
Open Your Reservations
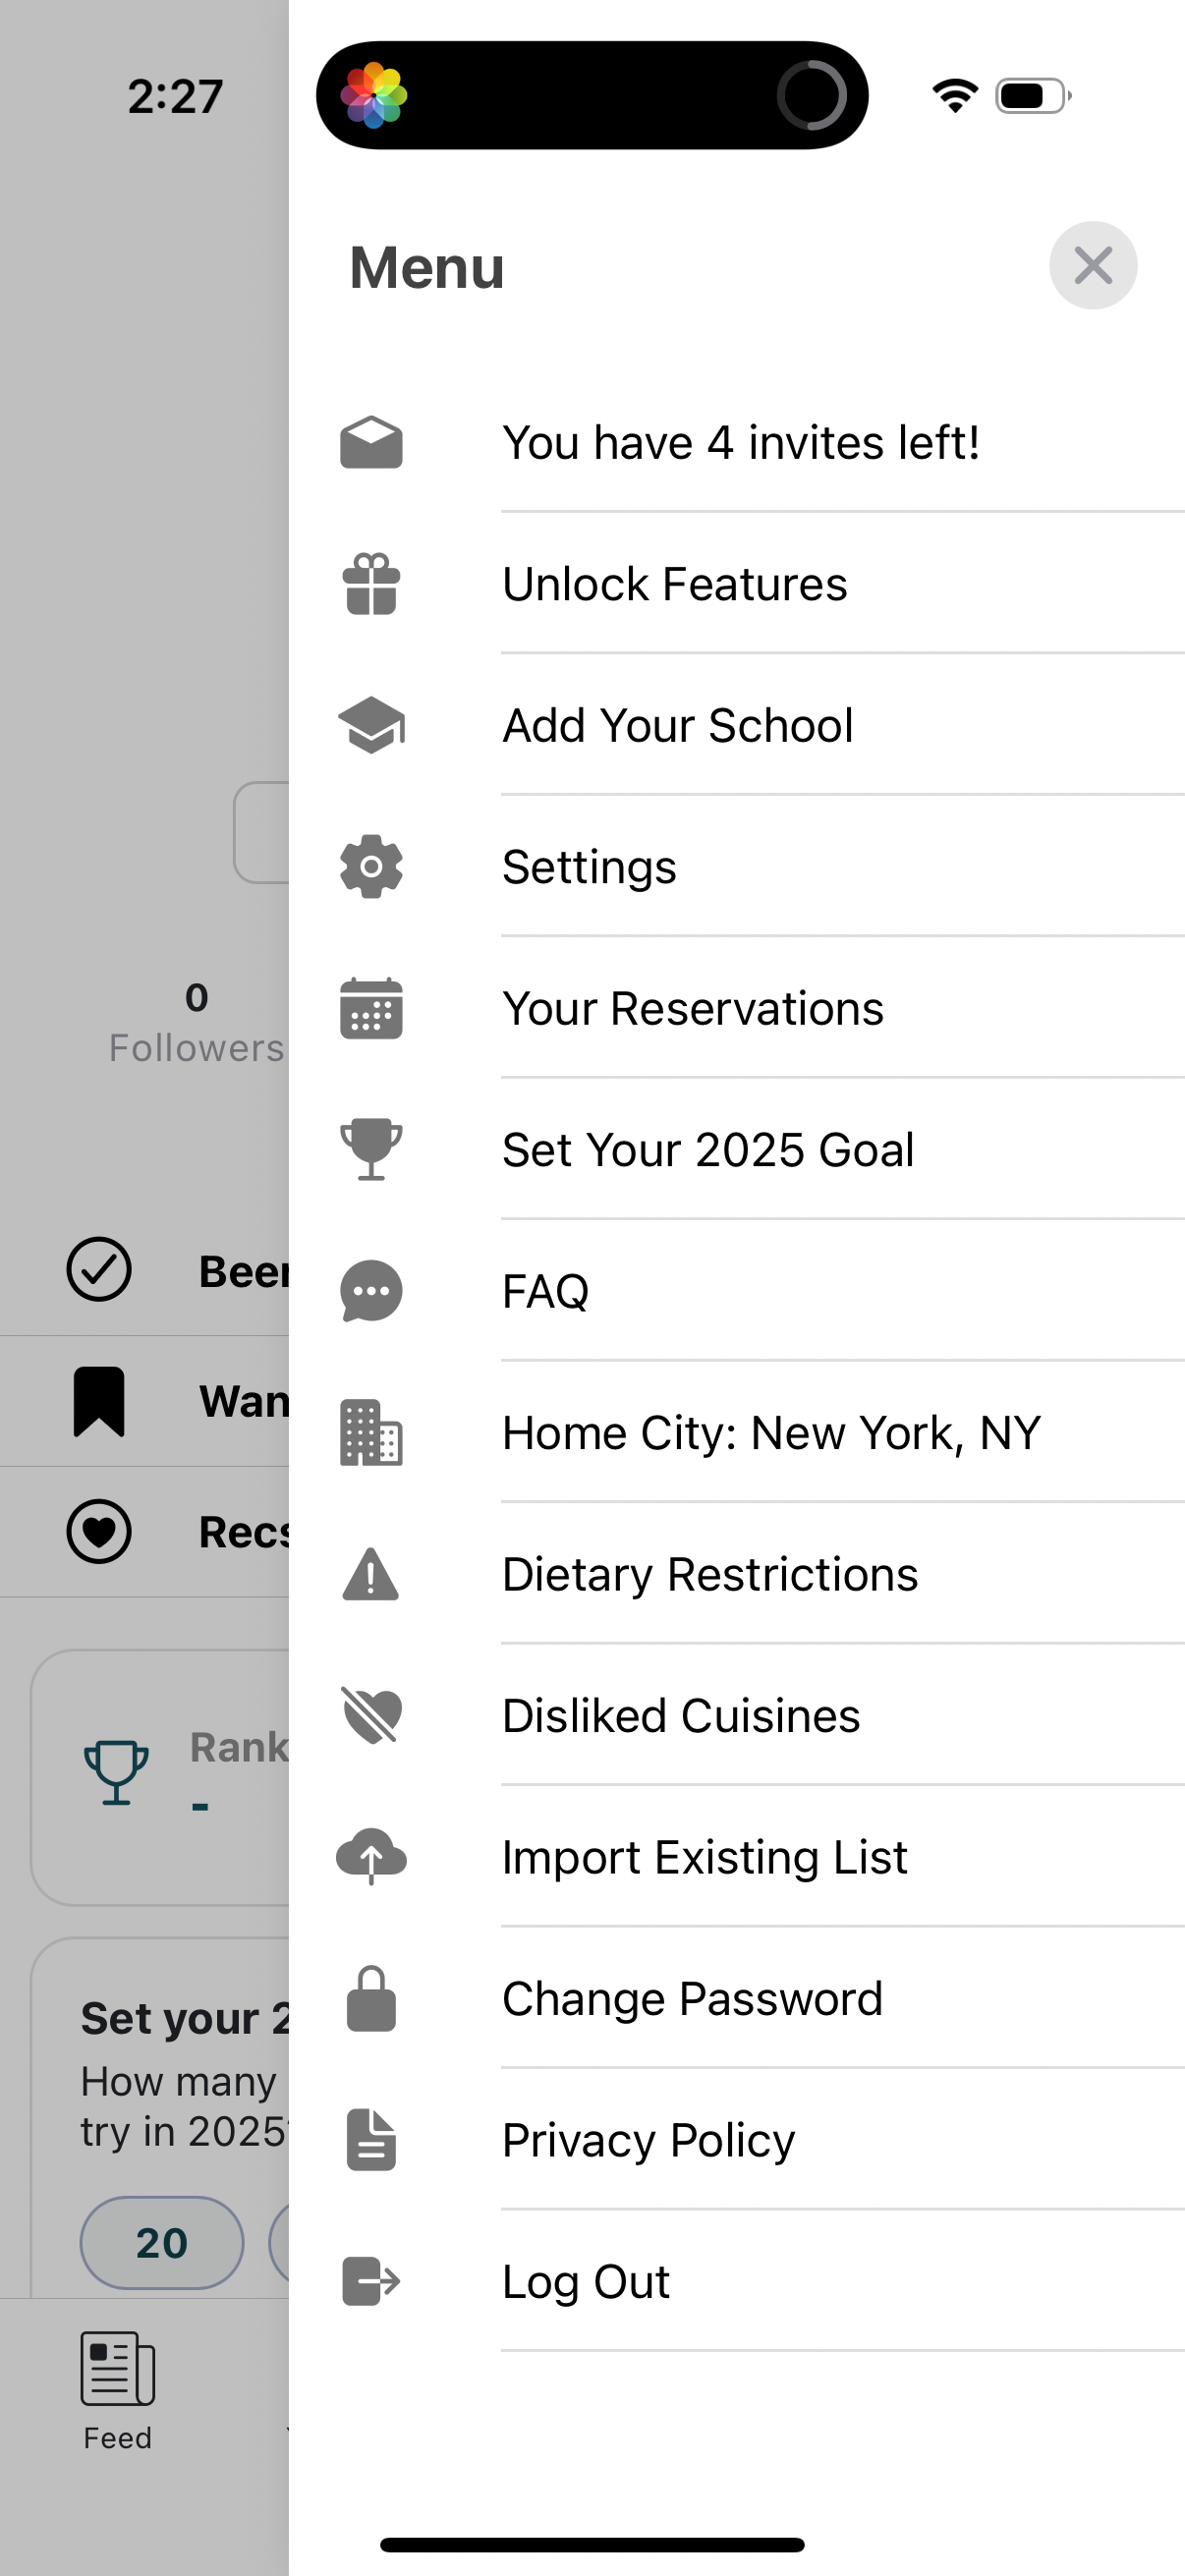tap(692, 1008)
